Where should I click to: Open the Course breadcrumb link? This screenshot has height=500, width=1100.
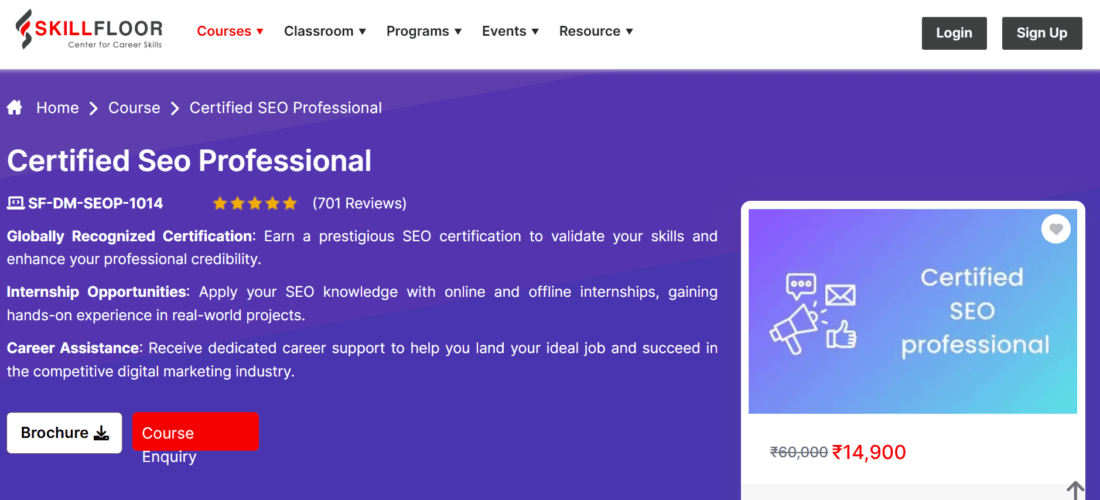134,108
